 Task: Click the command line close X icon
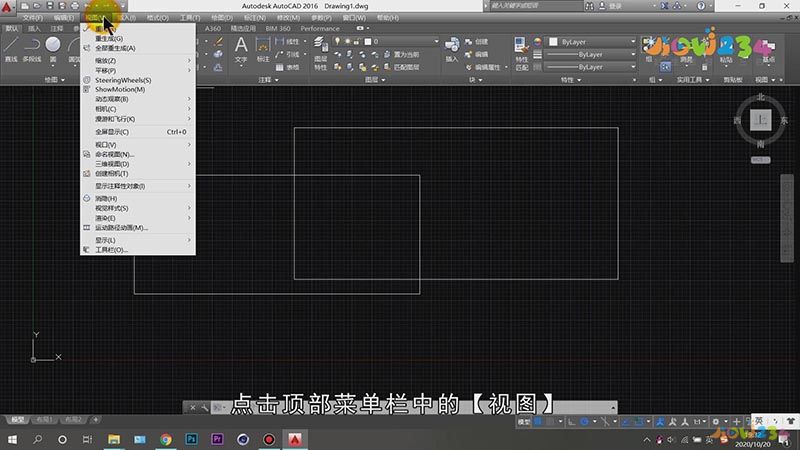point(193,407)
